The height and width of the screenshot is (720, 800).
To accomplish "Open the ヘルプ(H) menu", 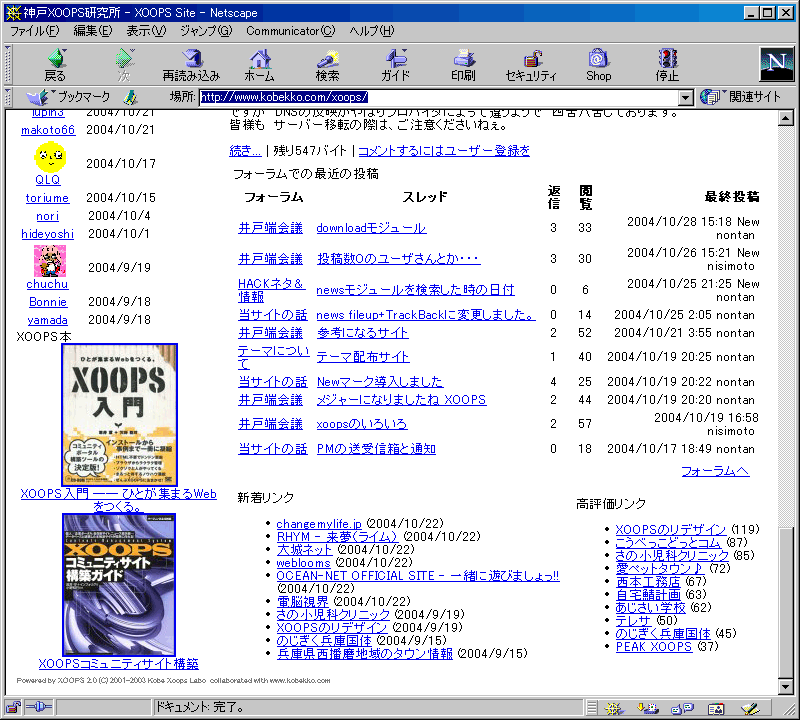I will pos(371,31).
